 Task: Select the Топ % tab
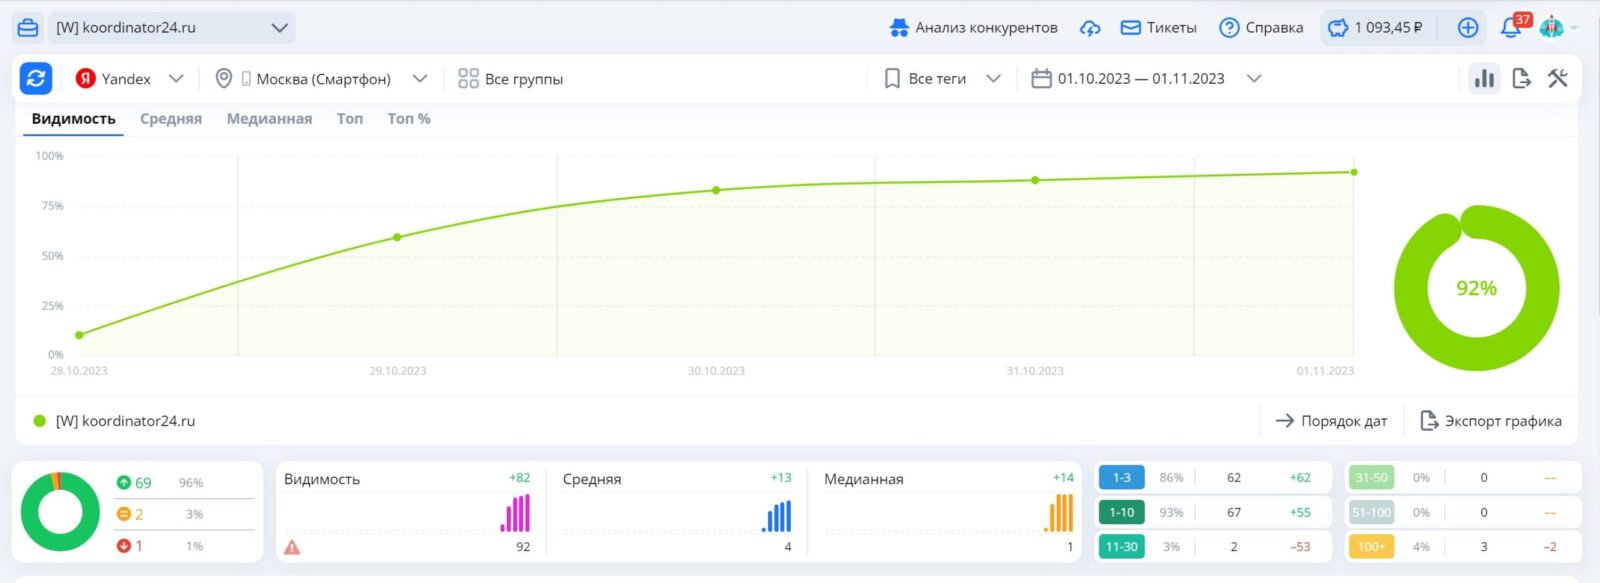click(409, 119)
